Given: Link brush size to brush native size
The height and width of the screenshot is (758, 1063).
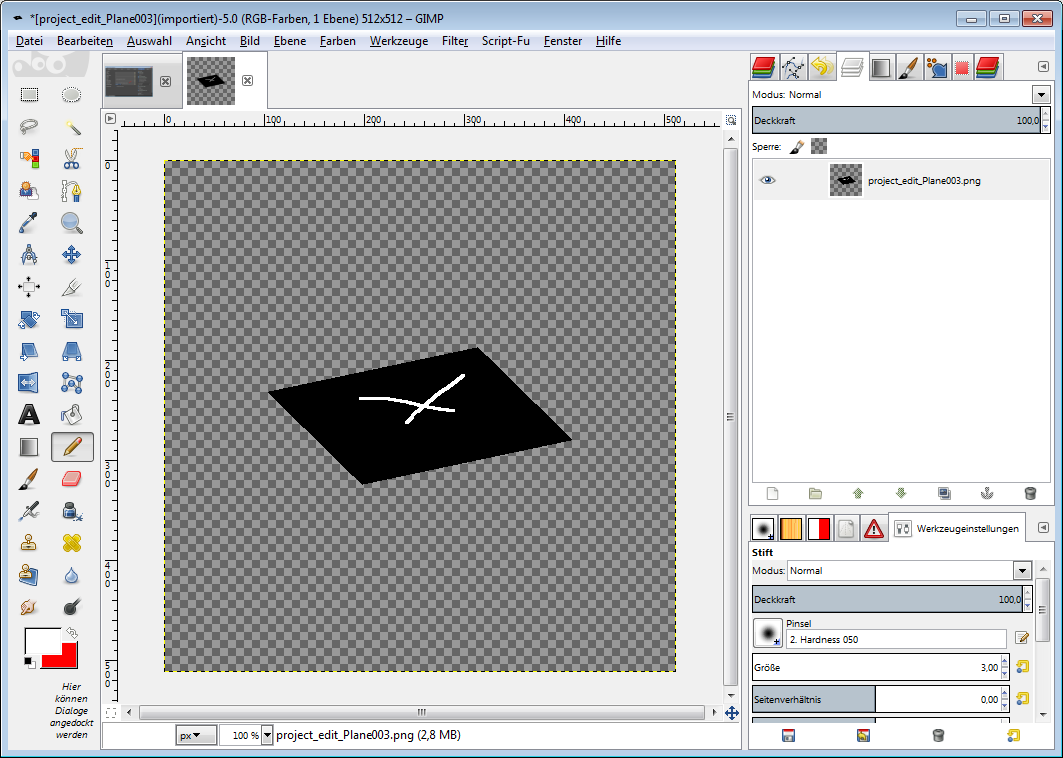Looking at the screenshot, I should click(x=1022, y=667).
